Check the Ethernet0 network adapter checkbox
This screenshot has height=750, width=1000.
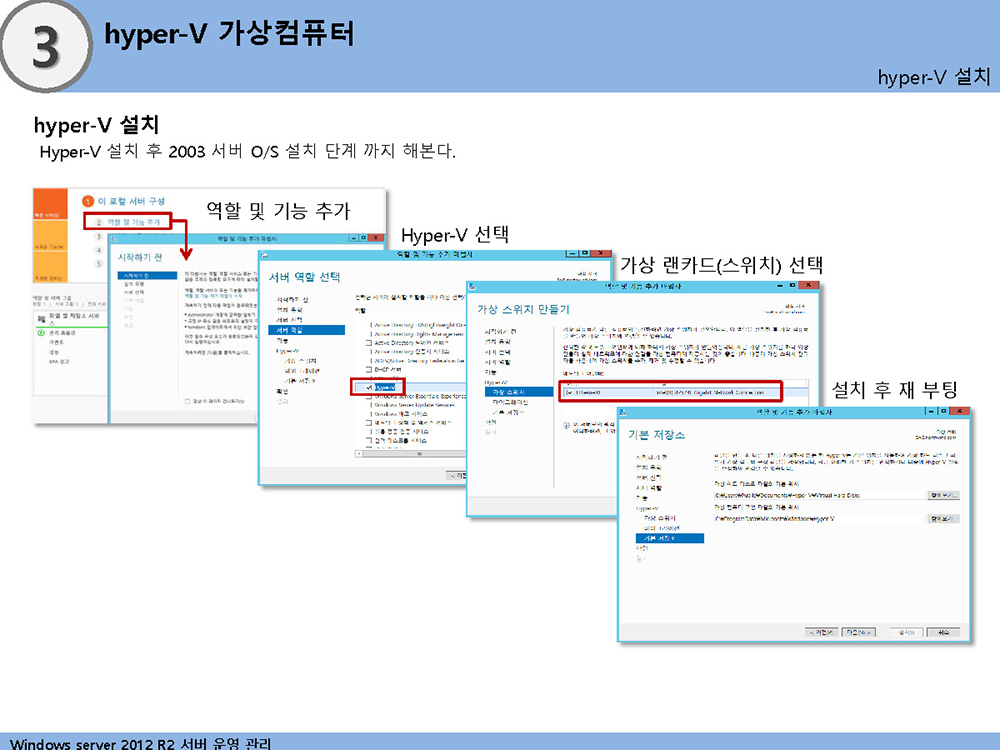coord(570,392)
